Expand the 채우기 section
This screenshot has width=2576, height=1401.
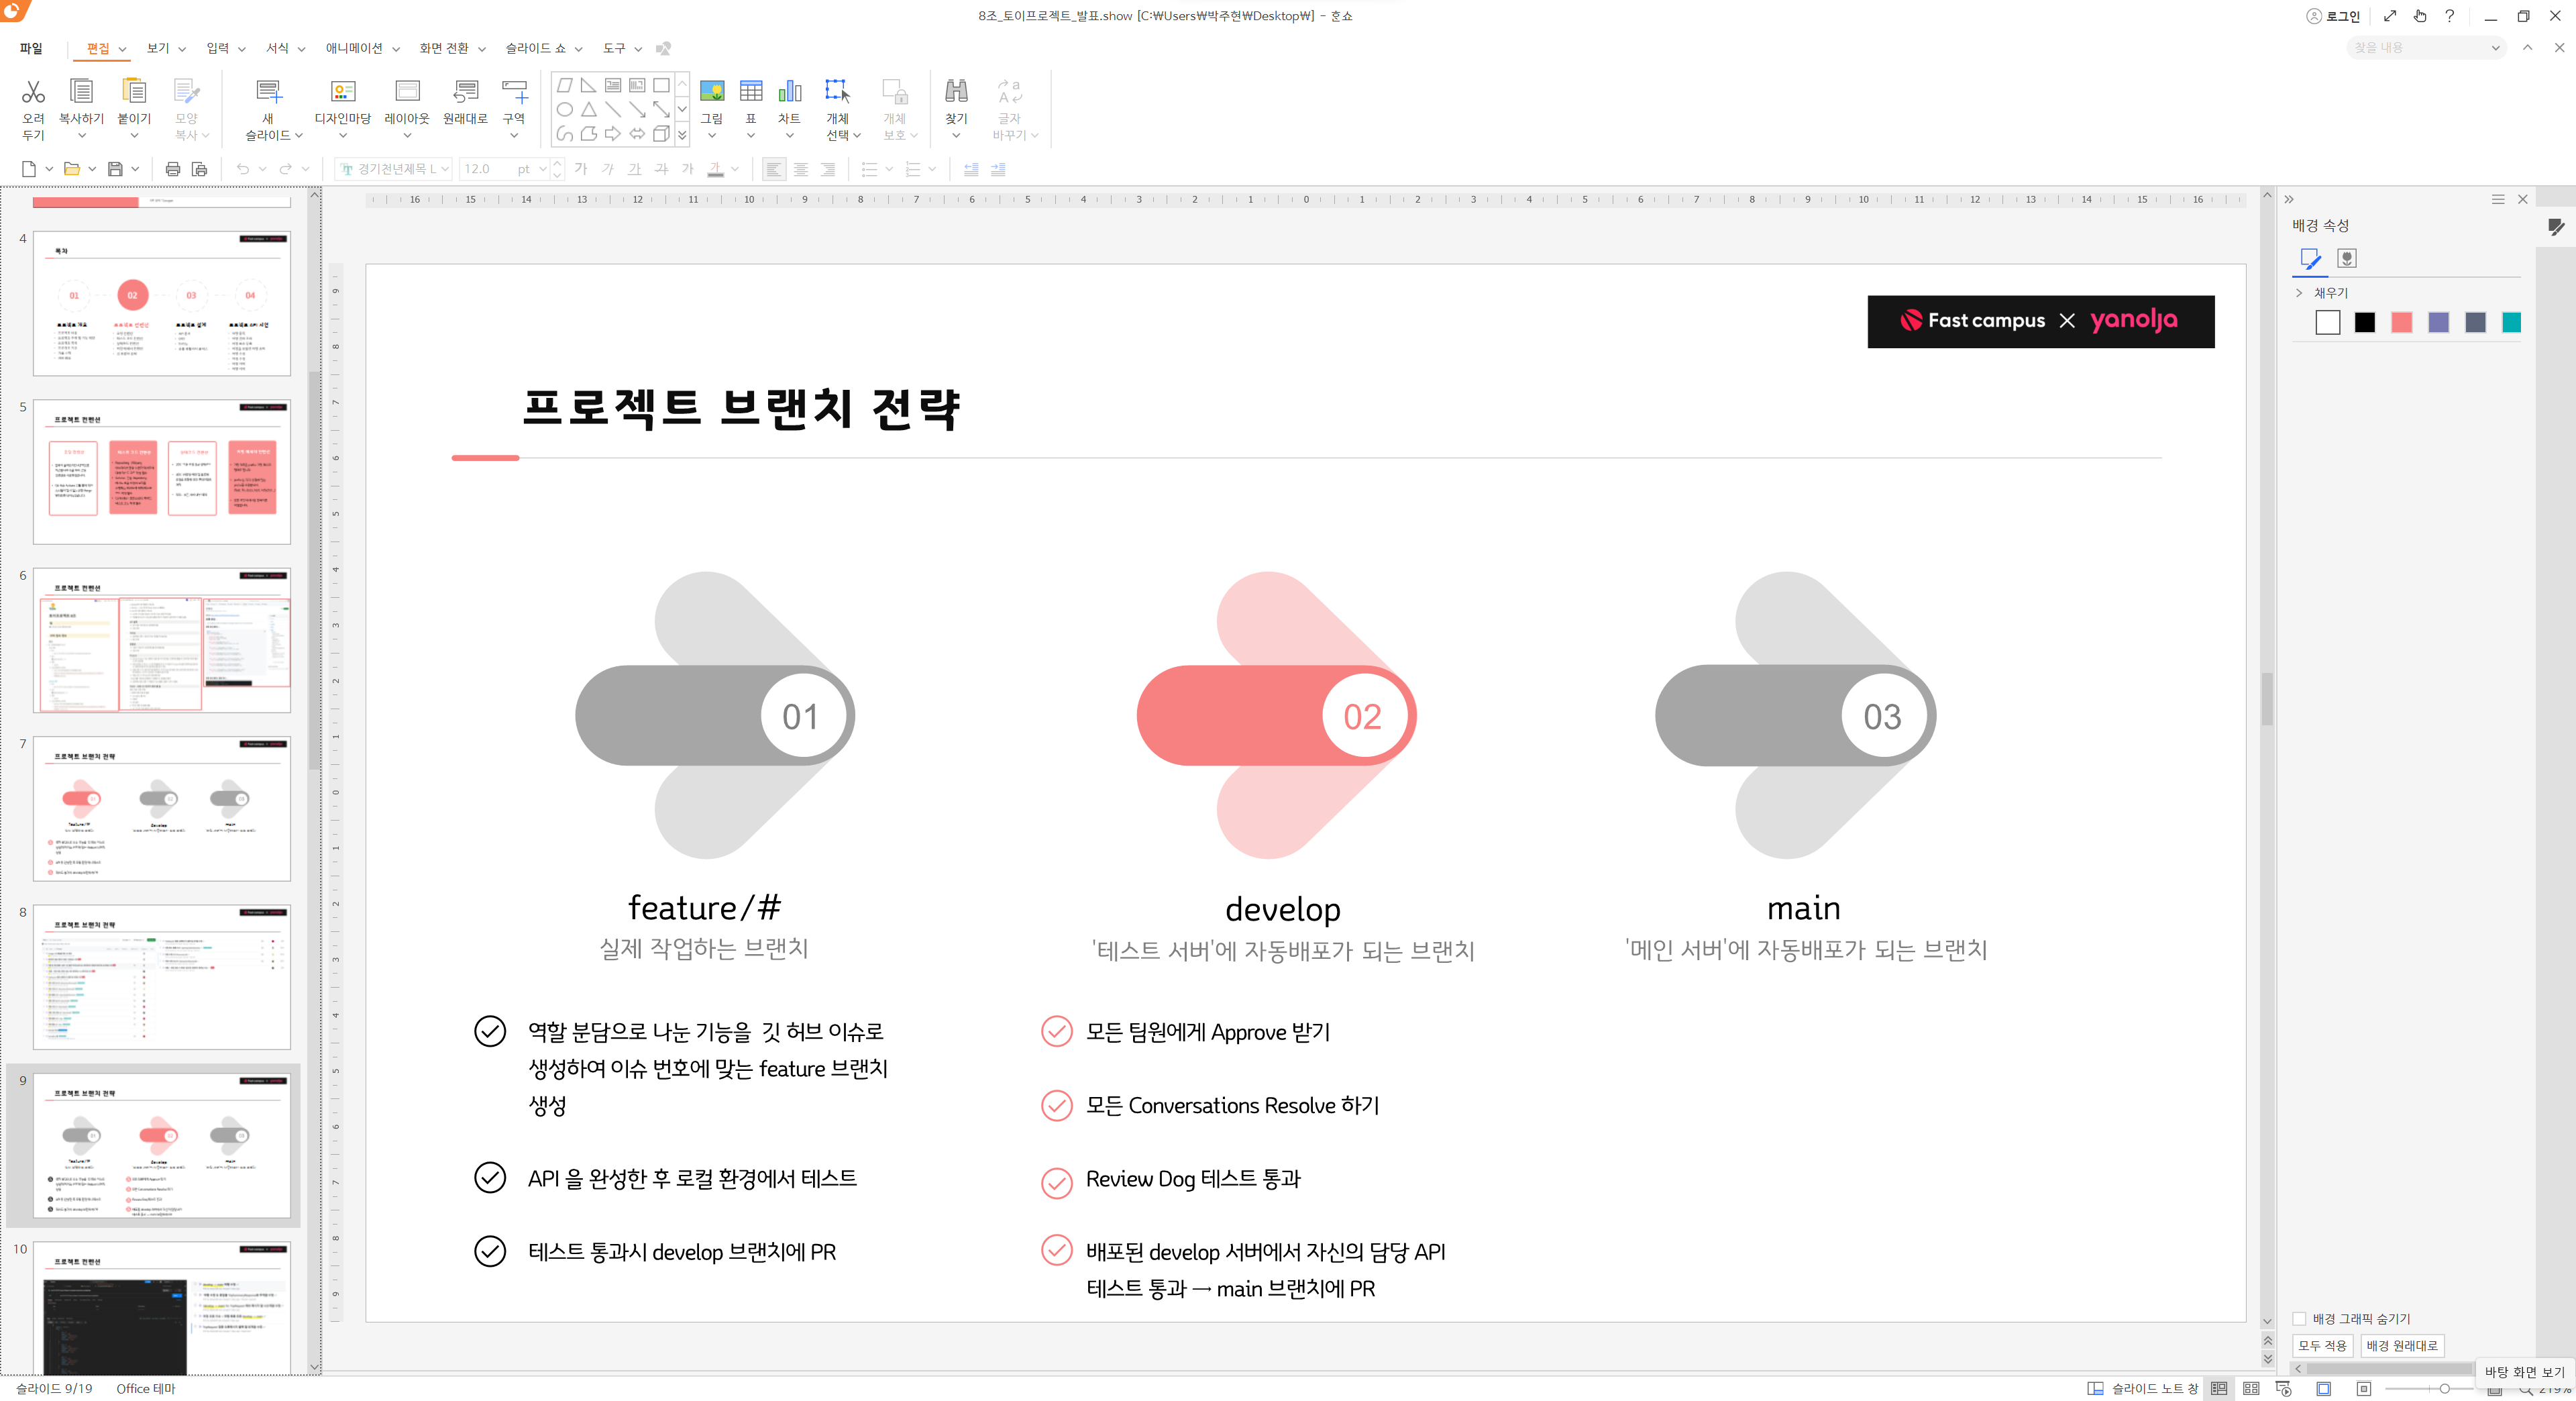2298,293
